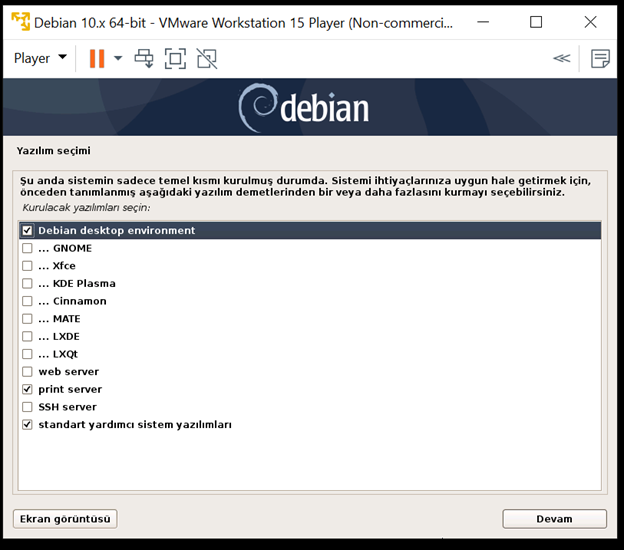Minimize the VMware Player window
This screenshot has width=624, height=550.
point(483,22)
